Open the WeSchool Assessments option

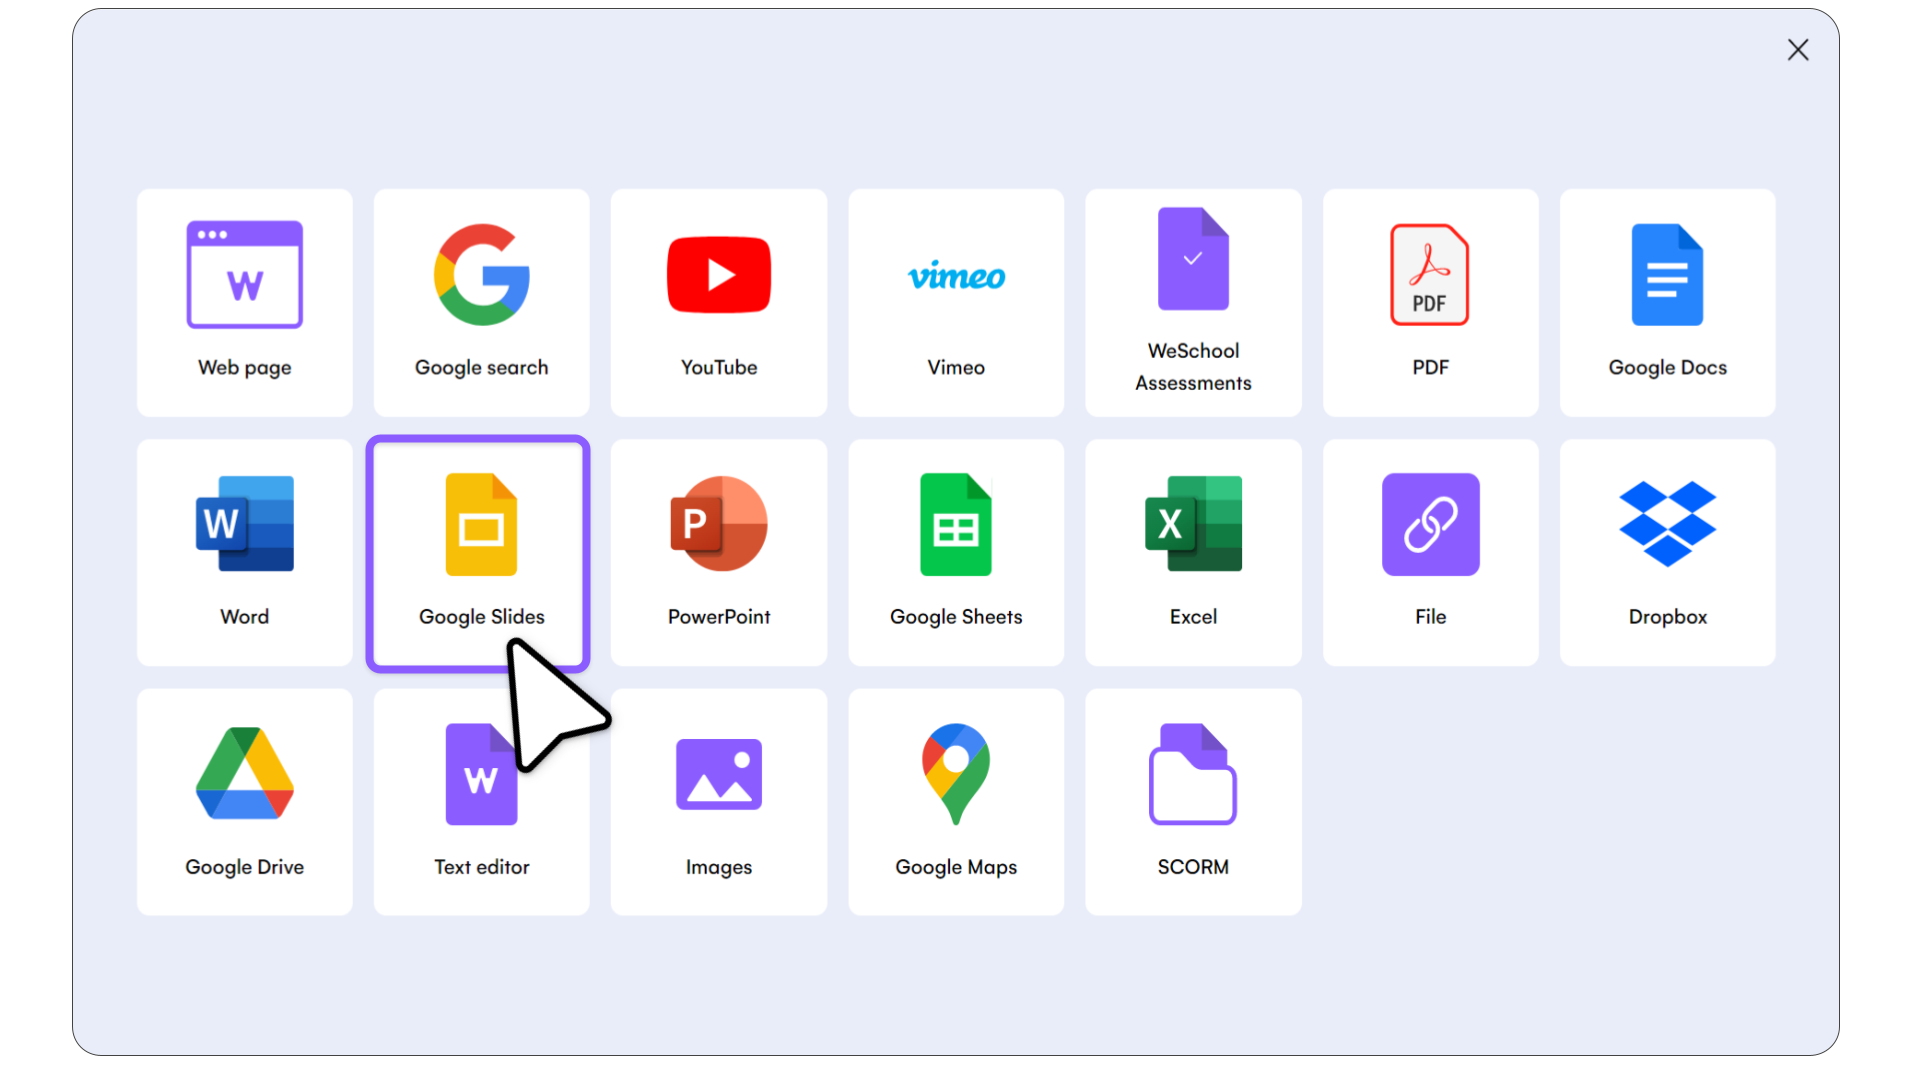(x=1193, y=303)
